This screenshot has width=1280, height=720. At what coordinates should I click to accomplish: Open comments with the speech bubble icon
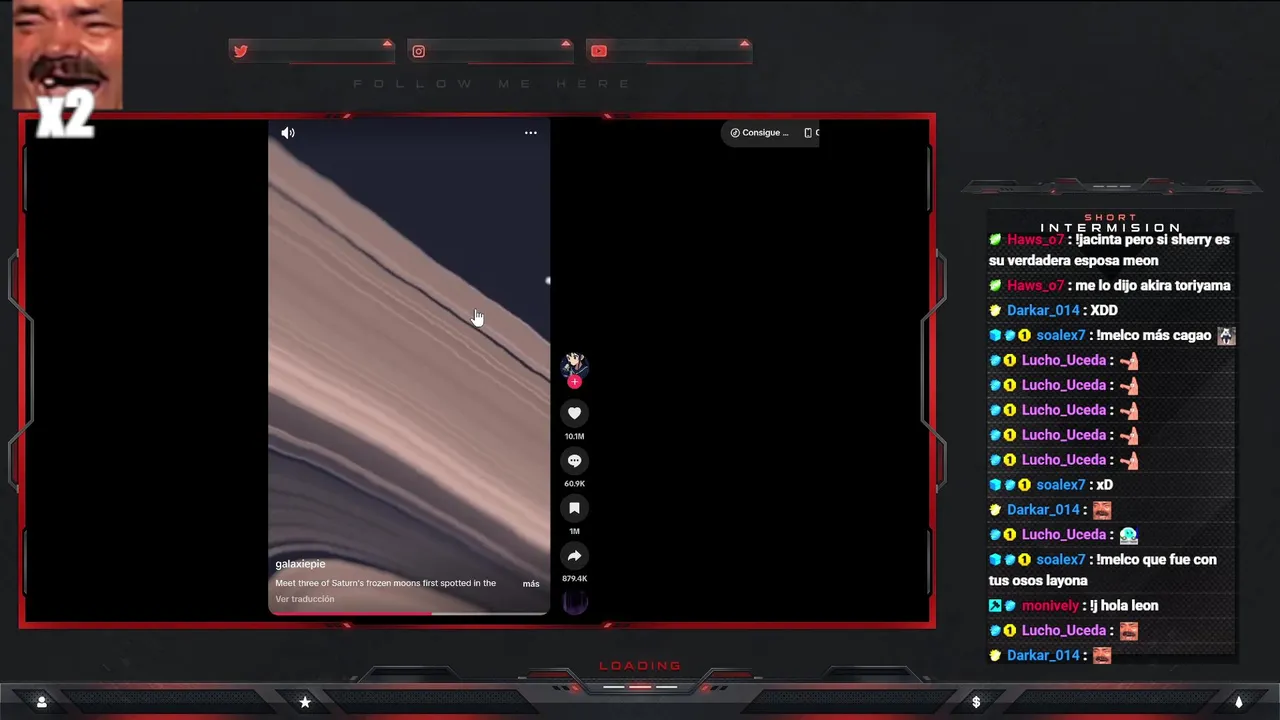tap(574, 461)
